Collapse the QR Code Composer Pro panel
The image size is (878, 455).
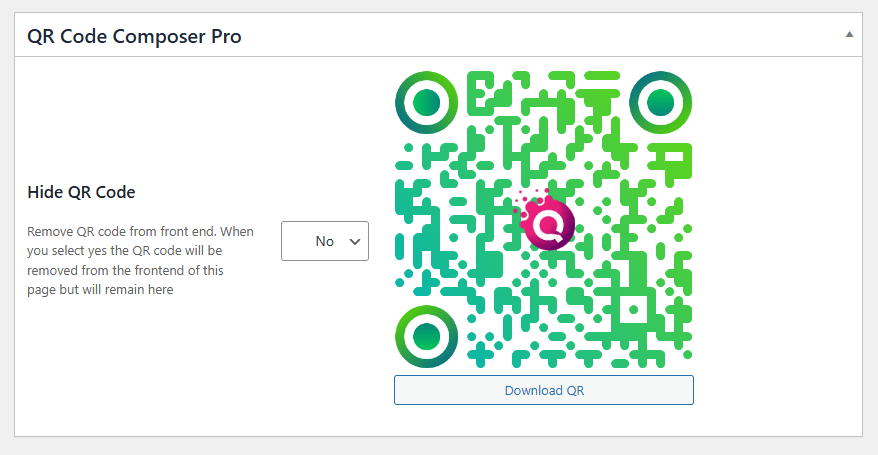click(x=849, y=35)
